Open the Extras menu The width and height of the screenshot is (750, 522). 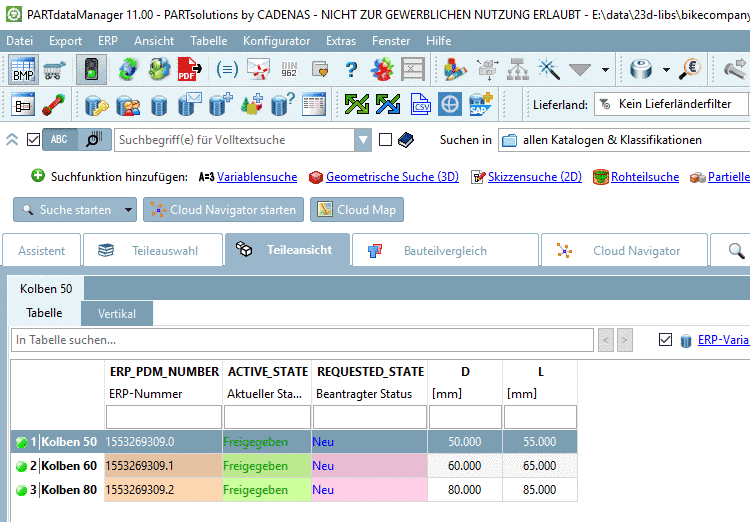(x=341, y=41)
